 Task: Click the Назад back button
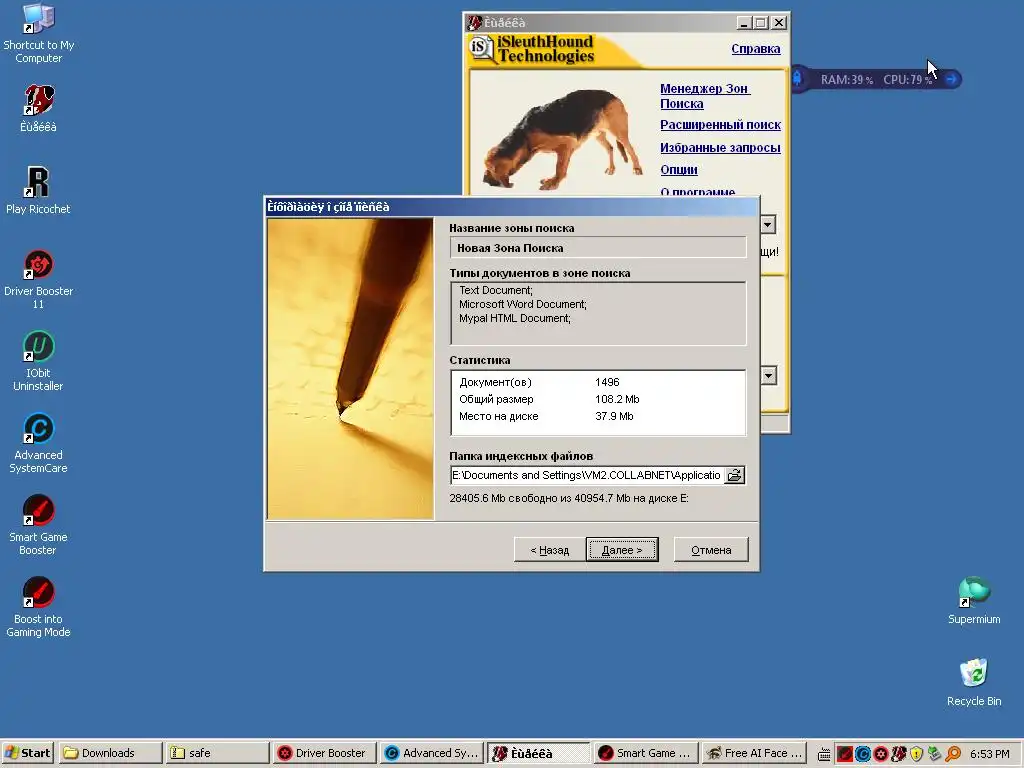coord(549,550)
